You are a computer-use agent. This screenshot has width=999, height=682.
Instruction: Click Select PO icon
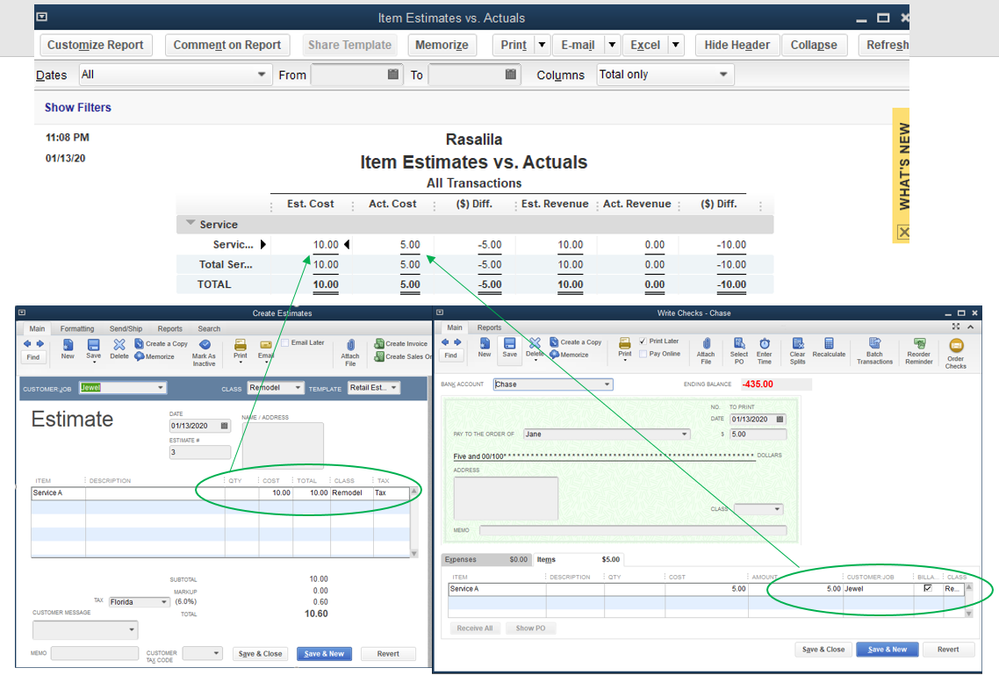[x=739, y=343]
